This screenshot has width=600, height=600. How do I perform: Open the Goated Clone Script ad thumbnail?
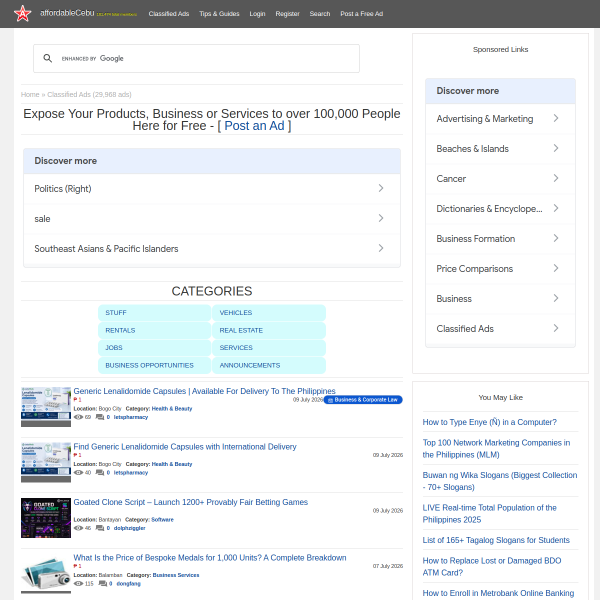pyautogui.click(x=46, y=518)
